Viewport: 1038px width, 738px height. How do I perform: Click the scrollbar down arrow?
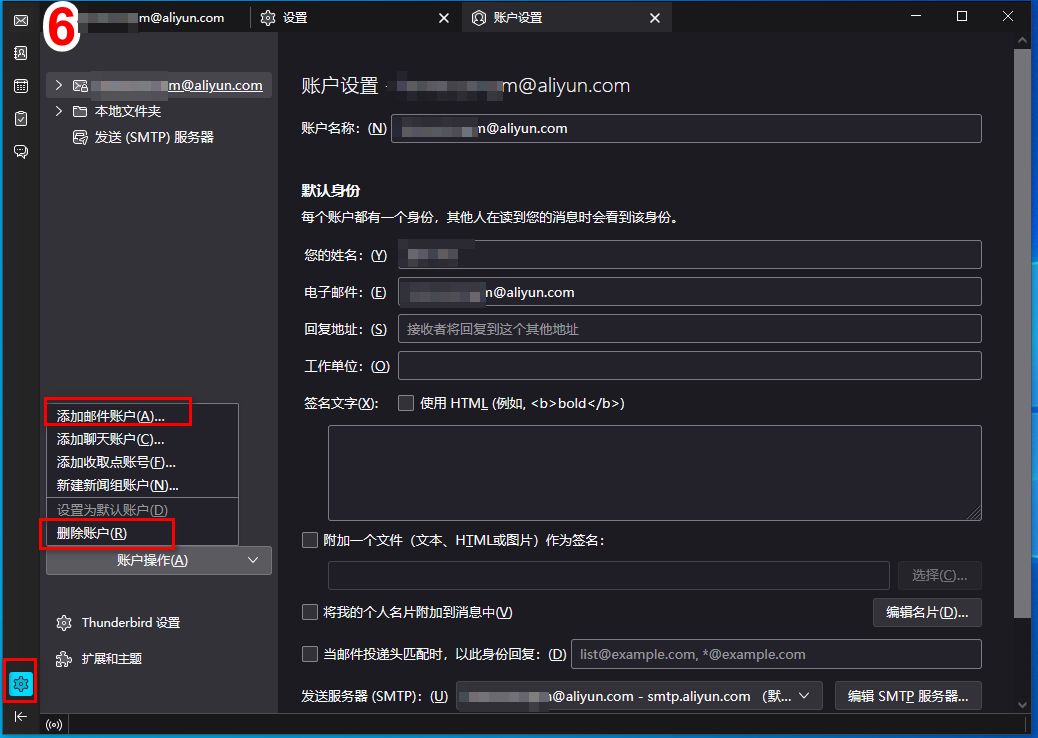1022,704
